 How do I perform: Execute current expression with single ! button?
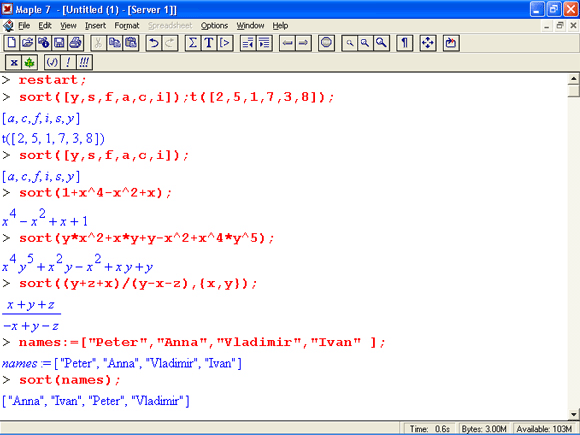pyautogui.click(x=68, y=62)
